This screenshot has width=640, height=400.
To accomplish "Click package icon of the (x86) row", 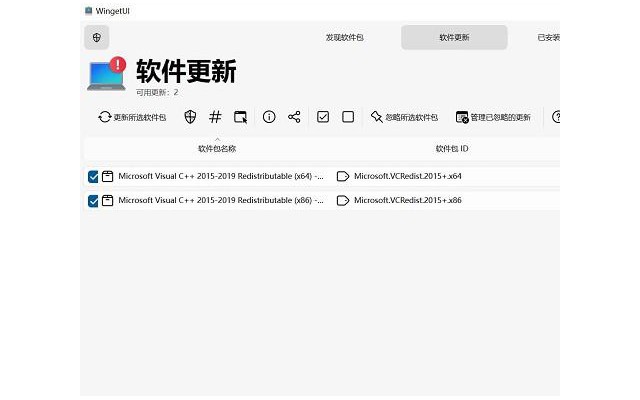I will tap(107, 200).
